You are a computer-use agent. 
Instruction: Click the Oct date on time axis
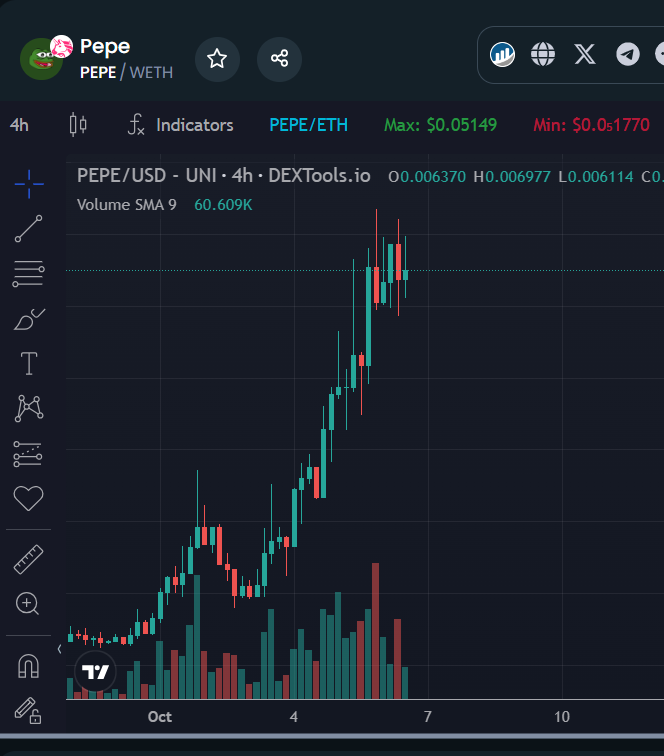(160, 717)
